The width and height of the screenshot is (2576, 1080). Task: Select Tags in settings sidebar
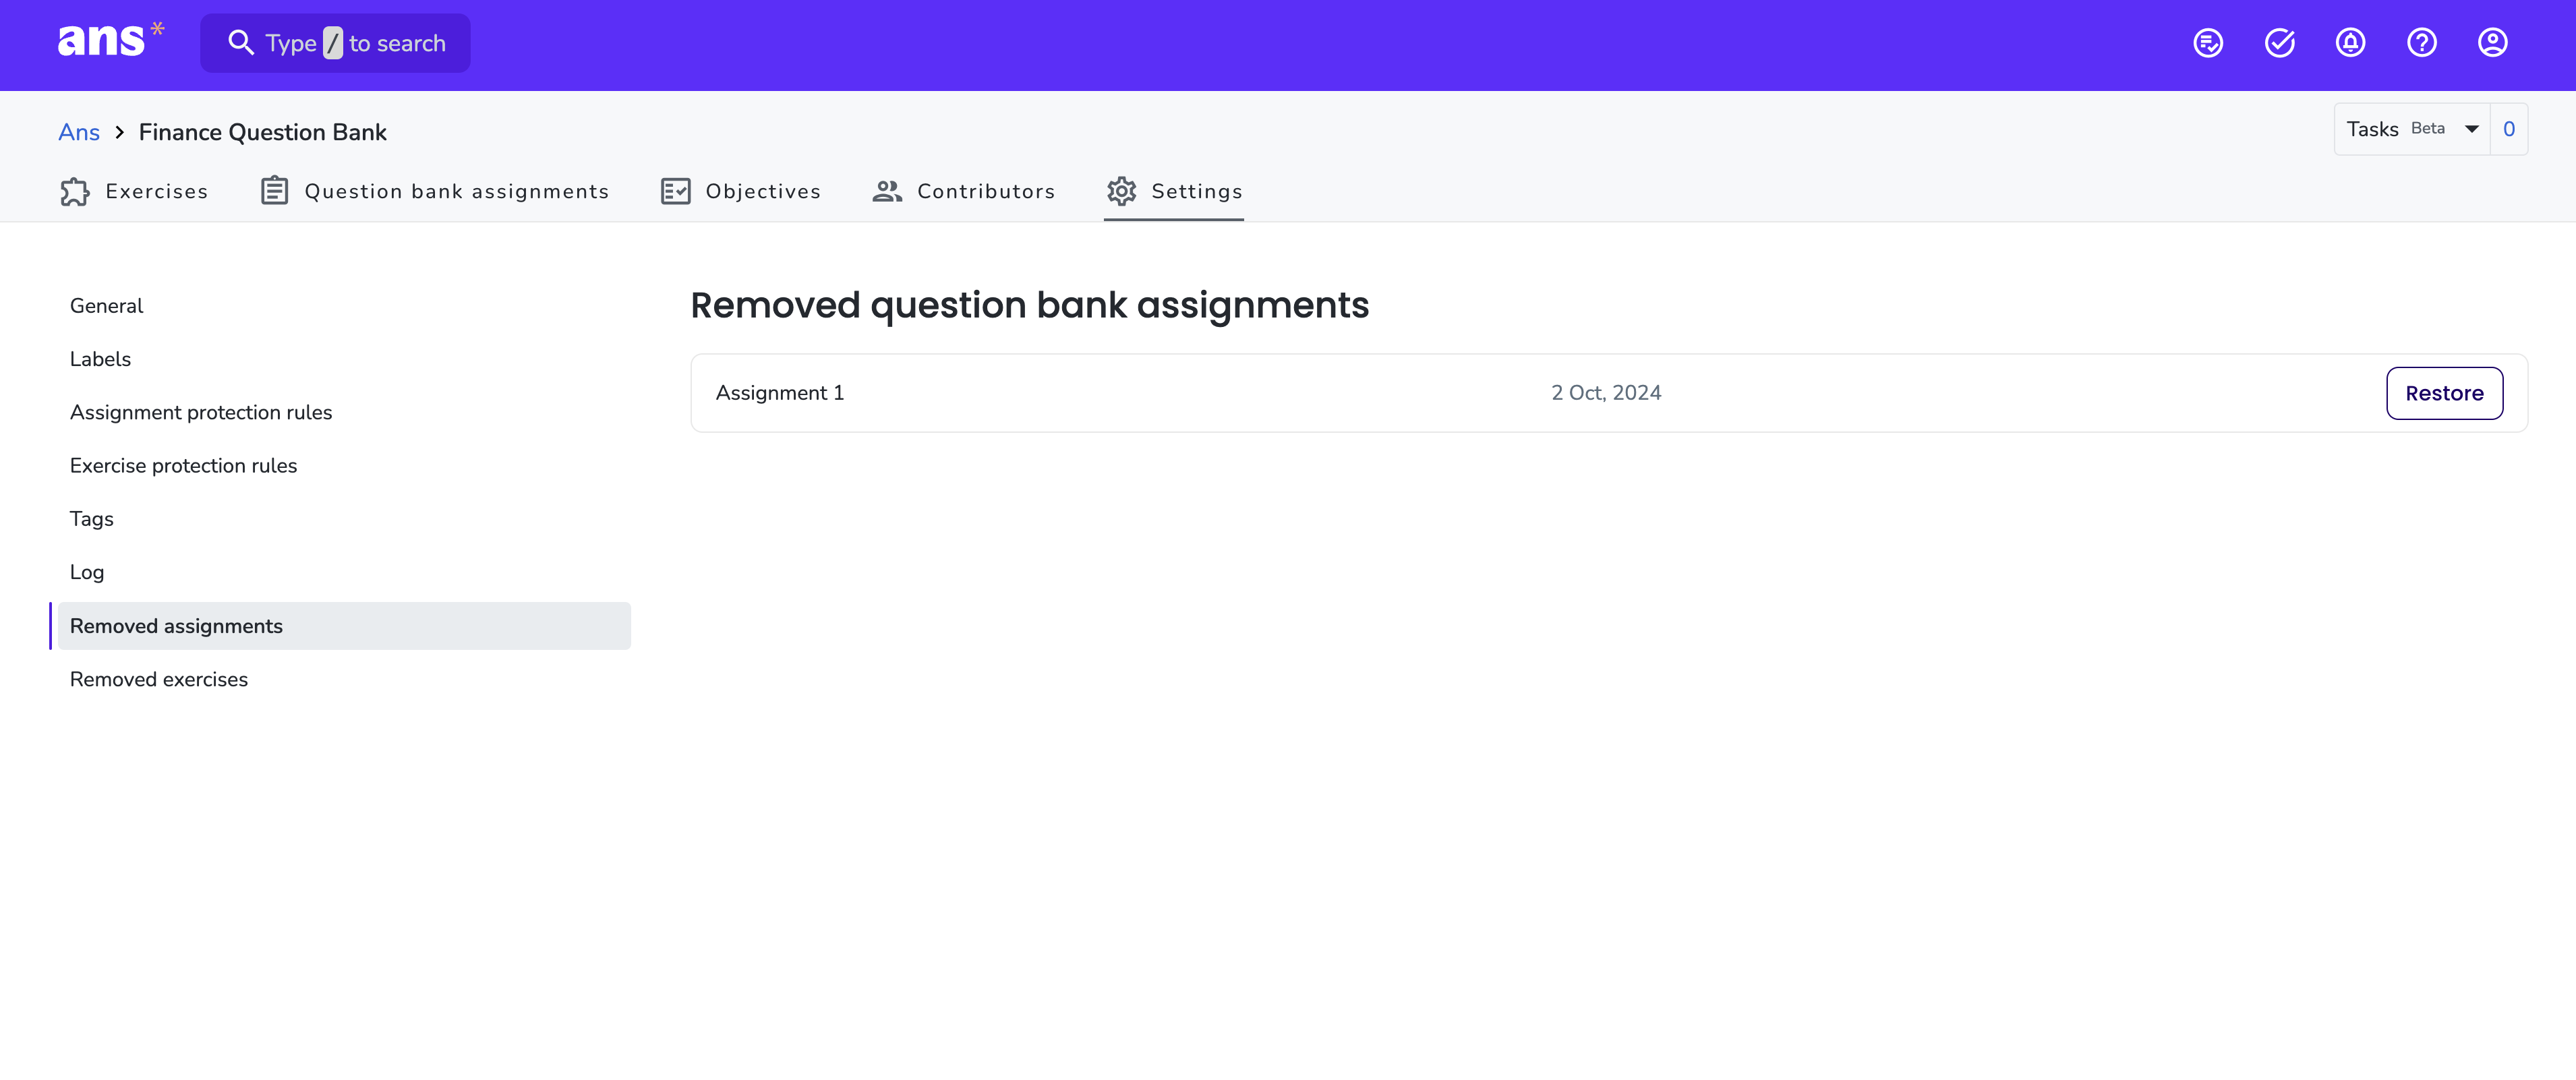point(344,519)
